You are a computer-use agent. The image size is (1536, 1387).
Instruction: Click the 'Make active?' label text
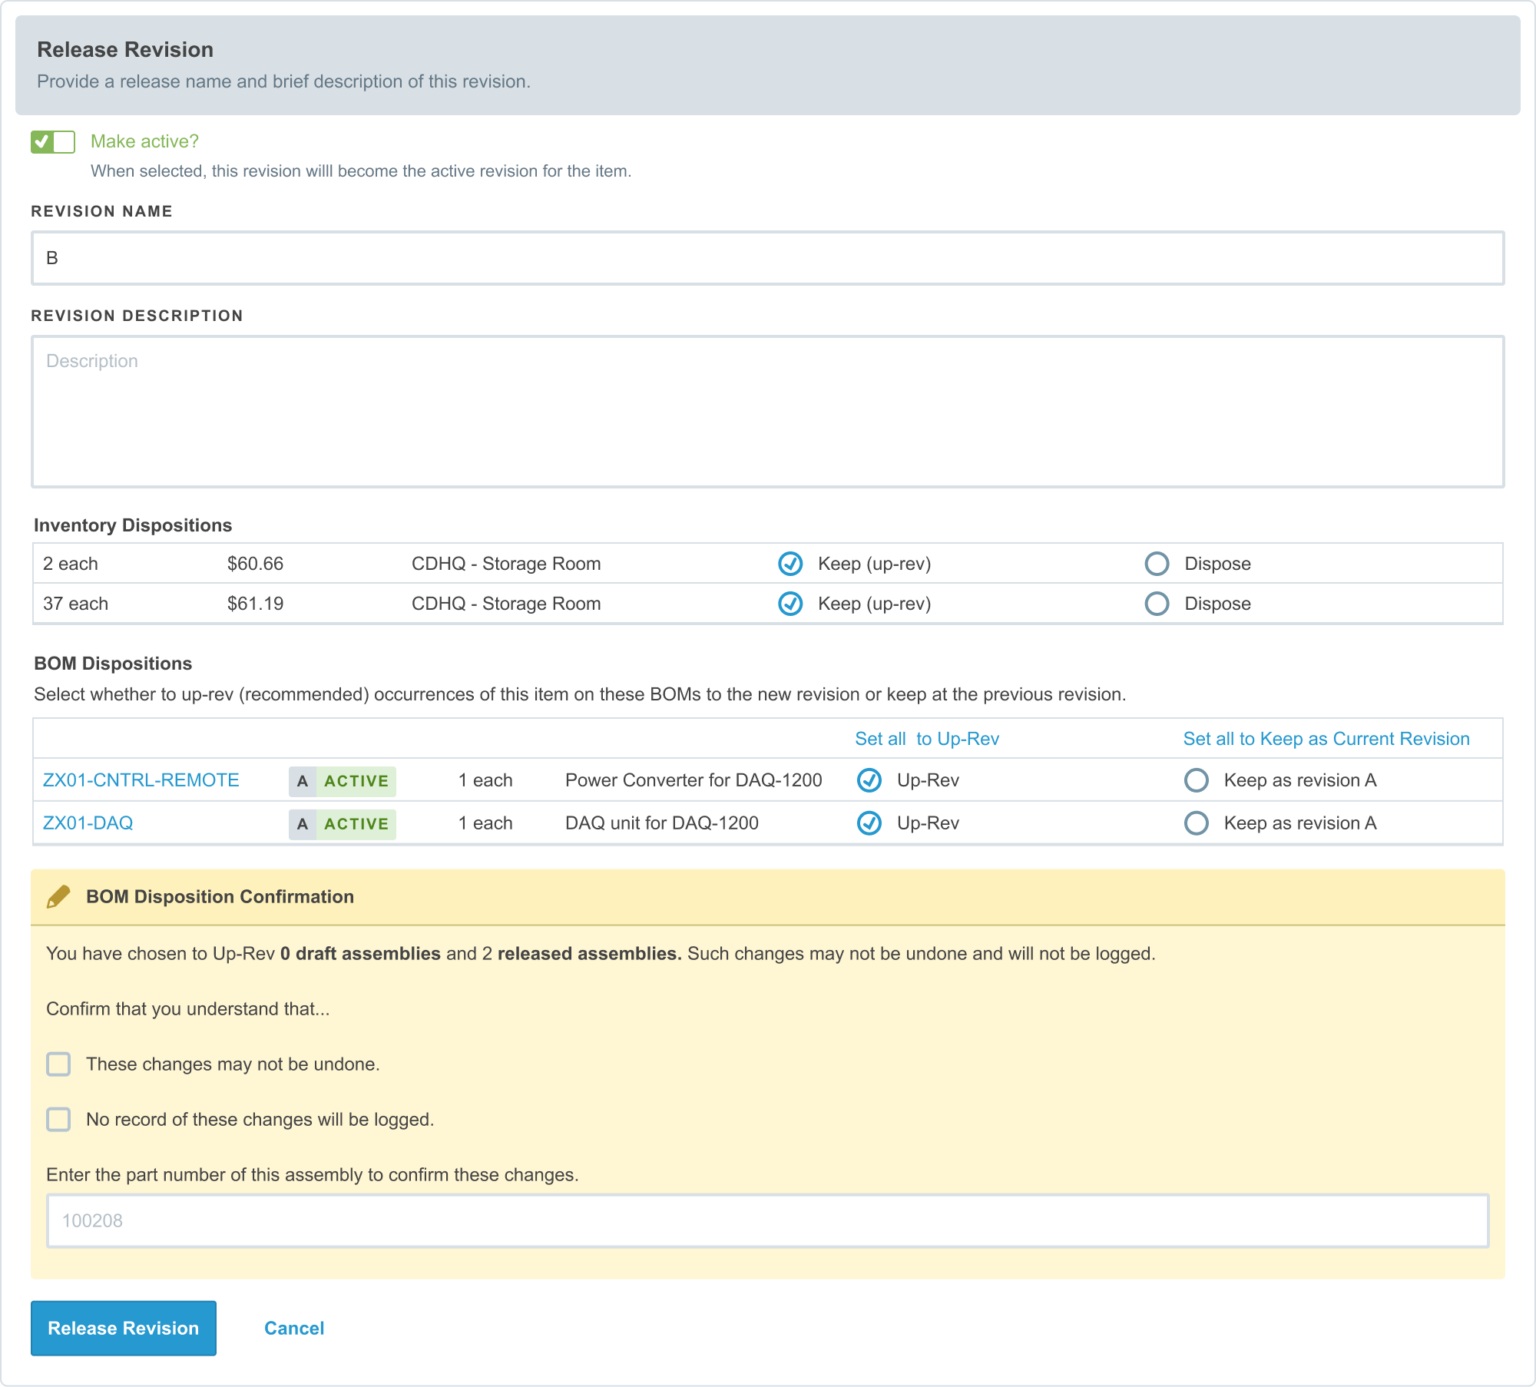(145, 142)
